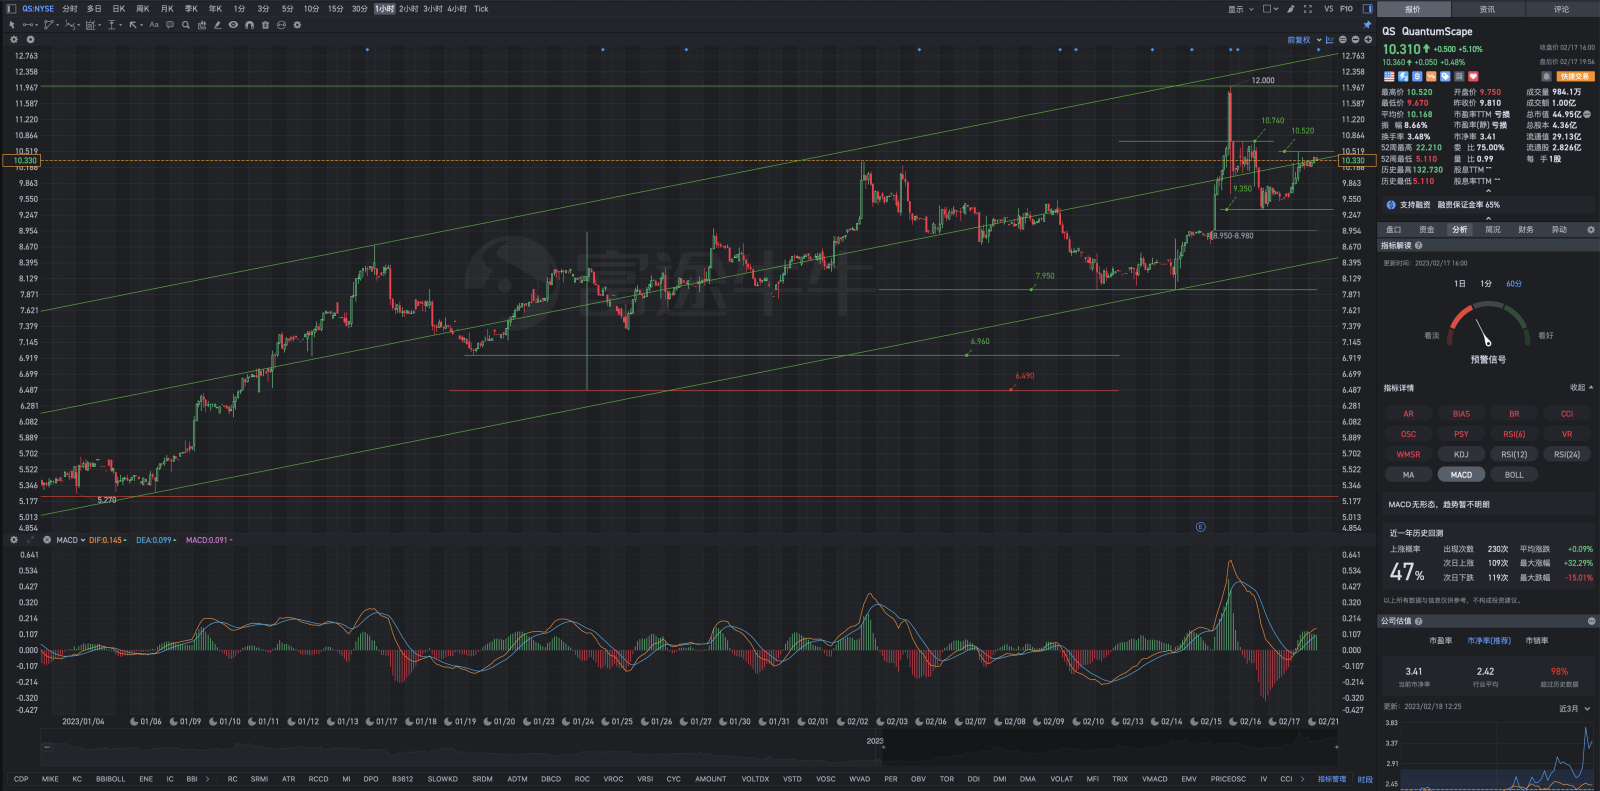Open the 前复权 adjustment dropdown
Image resolution: width=1600 pixels, height=791 pixels.
tap(1304, 40)
